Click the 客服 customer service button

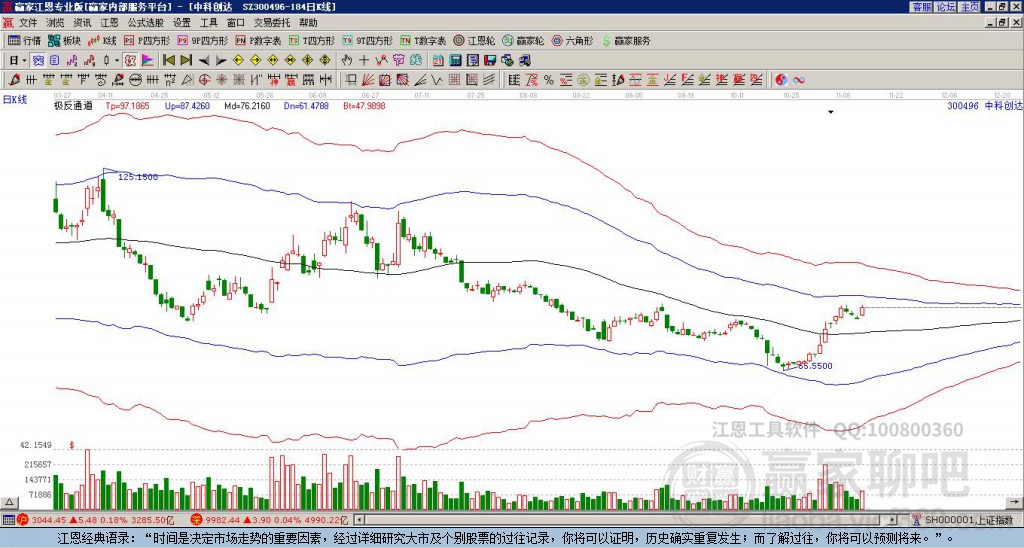coord(922,7)
